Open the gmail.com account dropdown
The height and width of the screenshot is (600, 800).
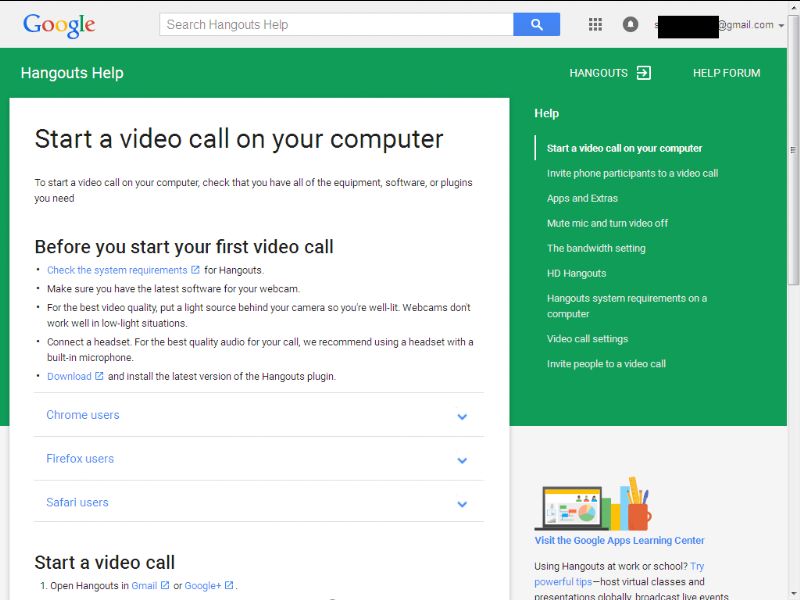click(781, 26)
